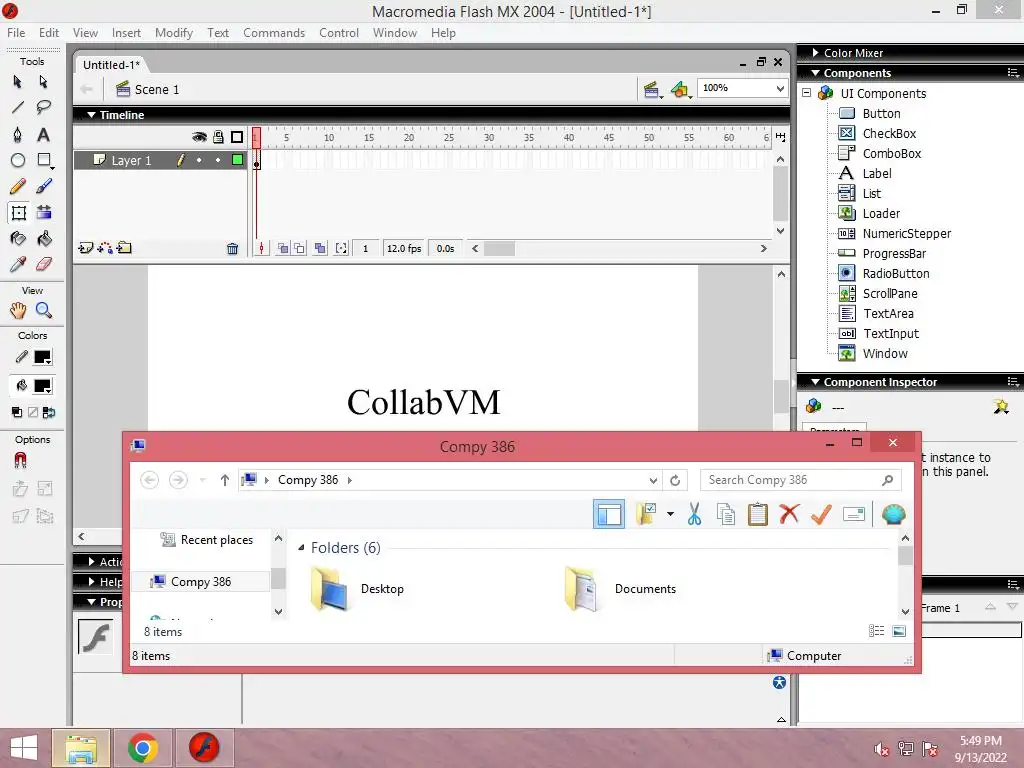The image size is (1024, 768).
Task: Toggle lock all layers padlock icon
Action: tap(218, 137)
